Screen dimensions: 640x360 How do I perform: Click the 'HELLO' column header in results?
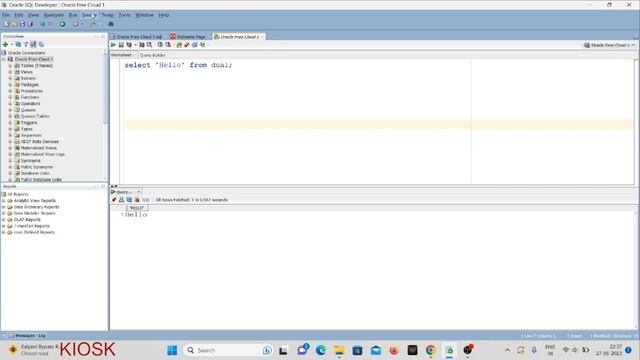pyautogui.click(x=136, y=208)
